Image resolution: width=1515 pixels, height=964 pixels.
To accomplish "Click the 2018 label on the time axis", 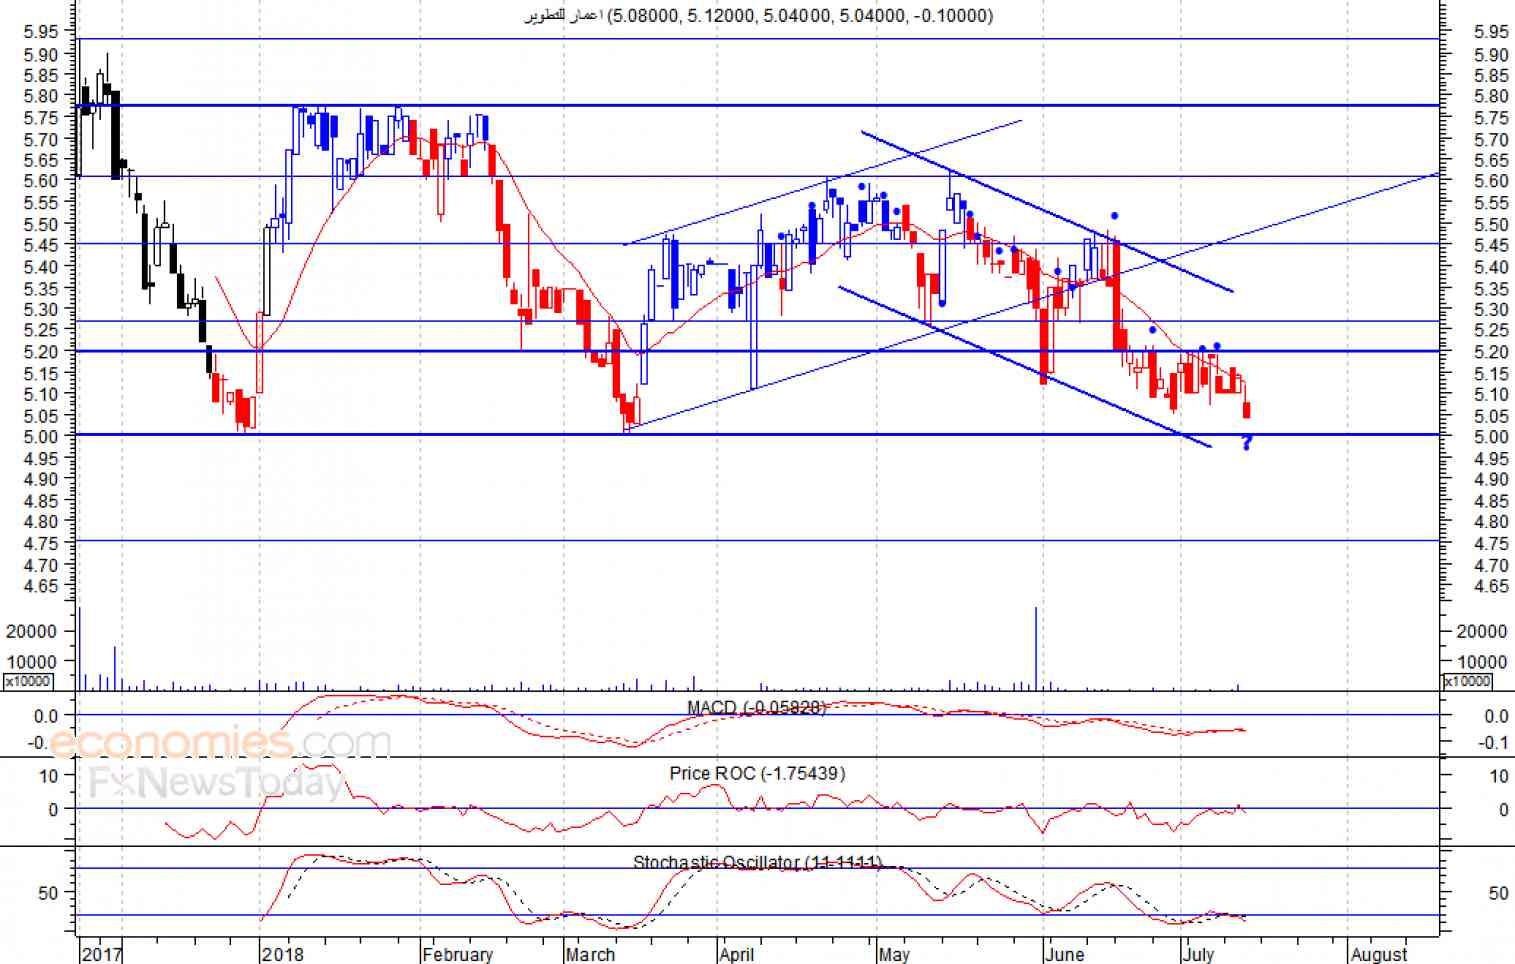I will 282,953.
